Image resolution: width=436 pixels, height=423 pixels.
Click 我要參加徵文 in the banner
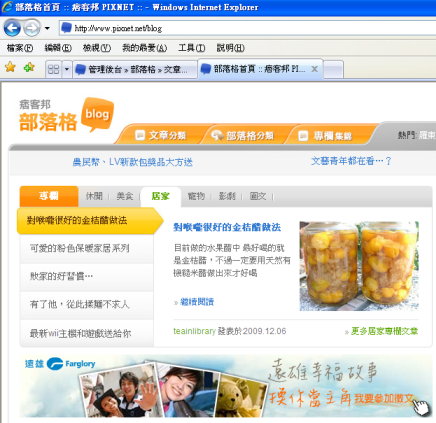click(384, 398)
